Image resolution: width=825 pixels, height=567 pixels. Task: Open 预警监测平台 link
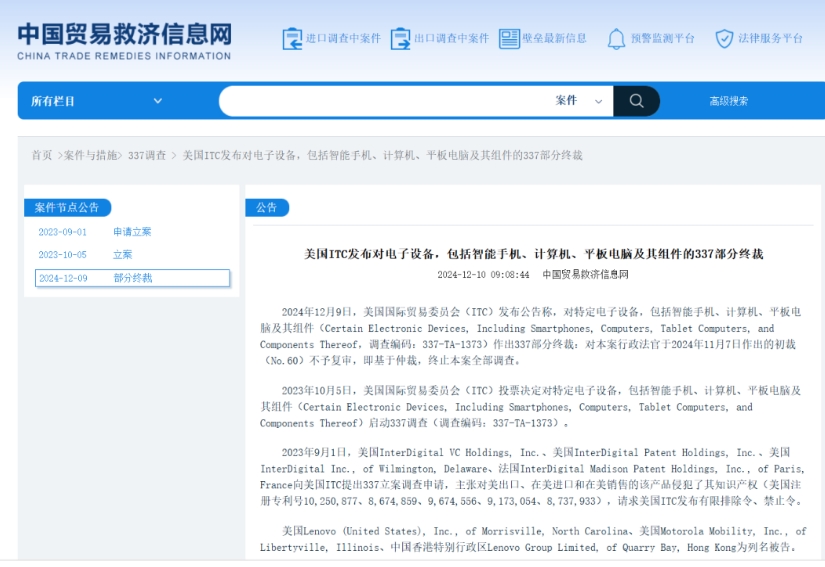coord(662,38)
